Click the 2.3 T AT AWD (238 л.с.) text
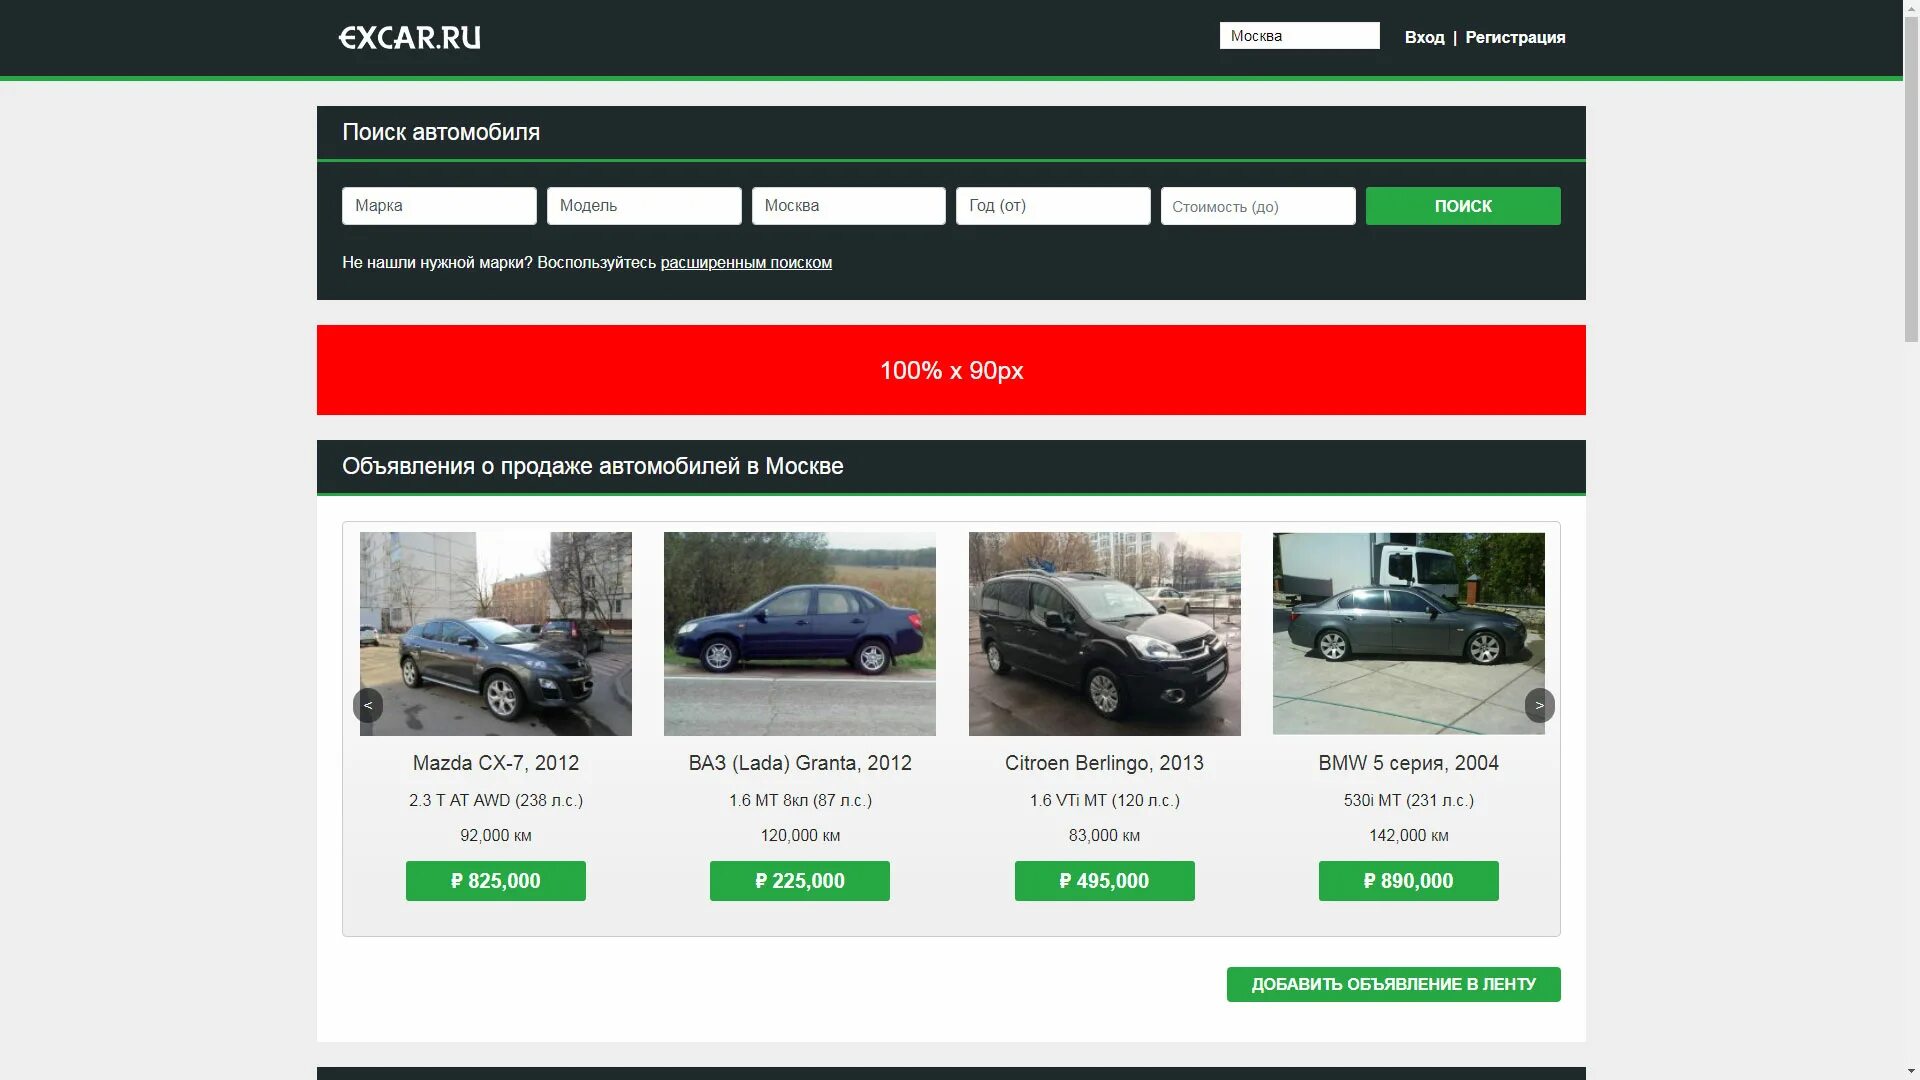This screenshot has width=1920, height=1080. pos(496,800)
